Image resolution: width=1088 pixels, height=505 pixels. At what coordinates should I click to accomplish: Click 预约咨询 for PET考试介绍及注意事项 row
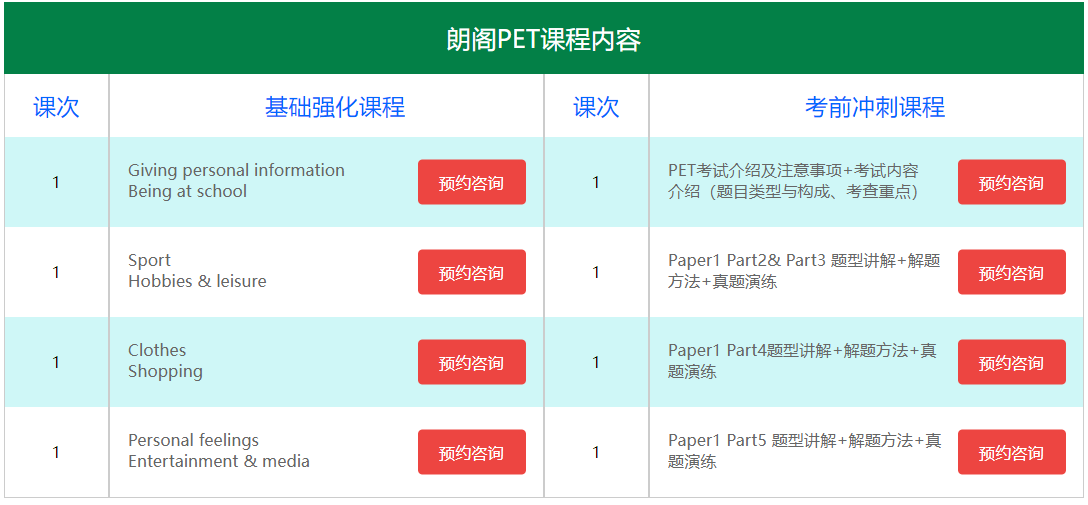(x=1011, y=183)
